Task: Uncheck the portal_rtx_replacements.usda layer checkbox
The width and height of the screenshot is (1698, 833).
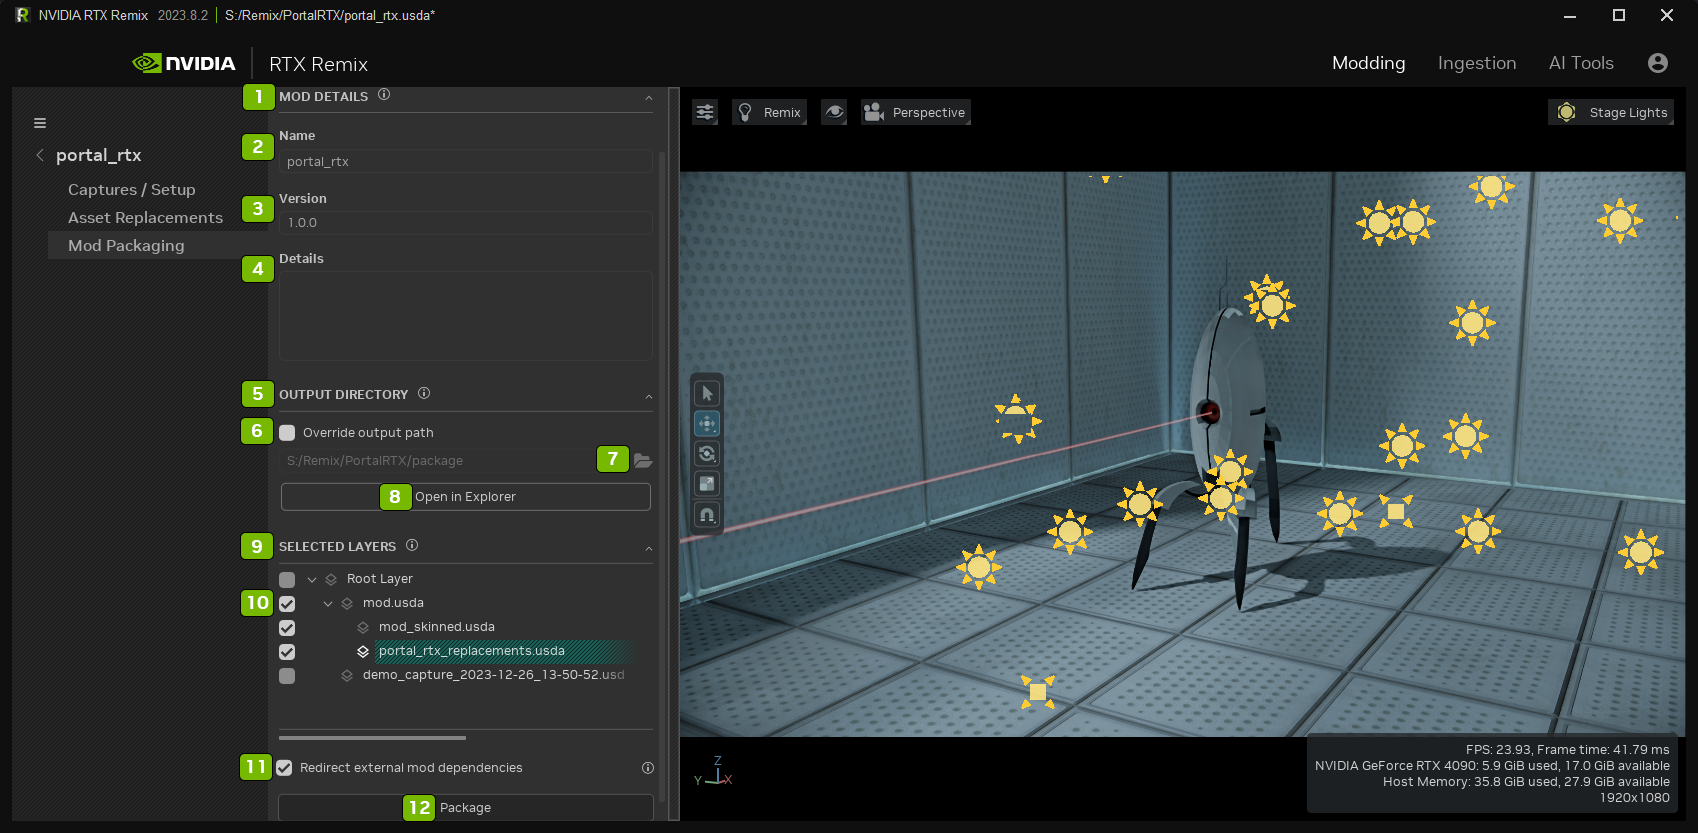Action: pos(287,652)
